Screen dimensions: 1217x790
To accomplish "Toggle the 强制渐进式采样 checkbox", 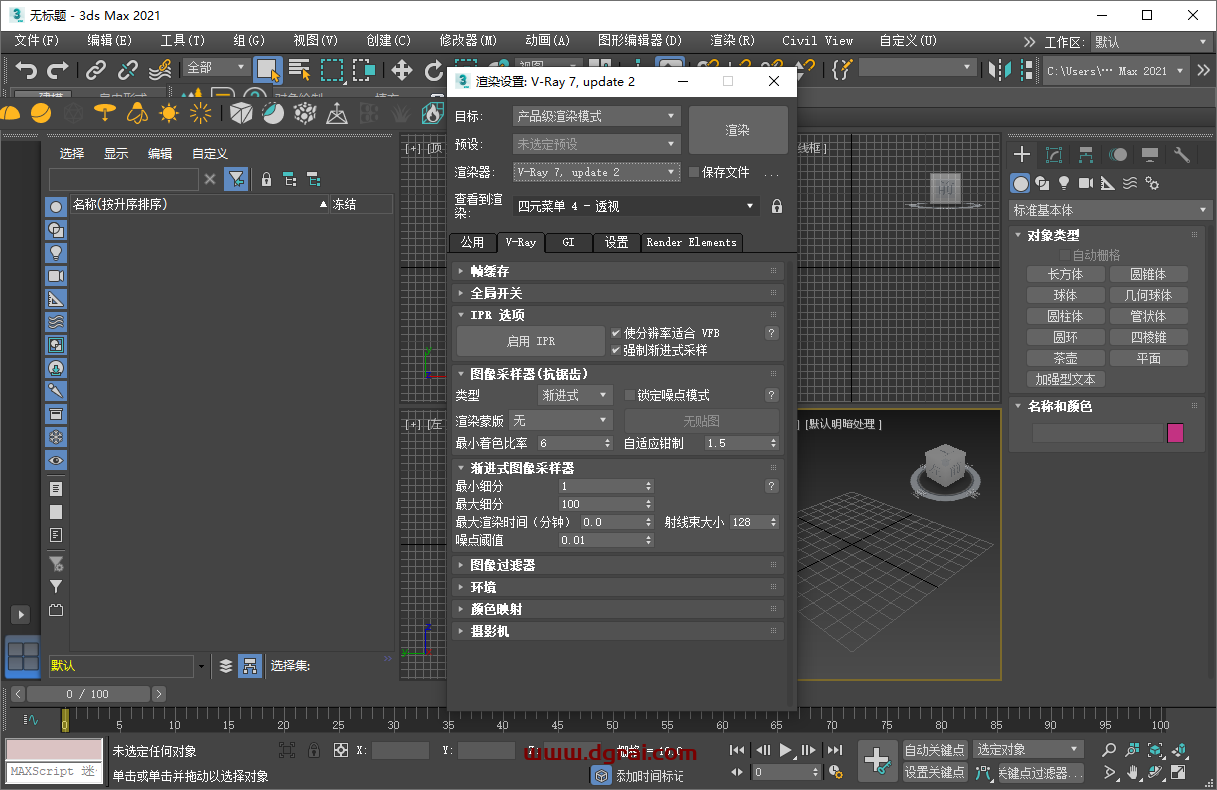I will point(616,350).
